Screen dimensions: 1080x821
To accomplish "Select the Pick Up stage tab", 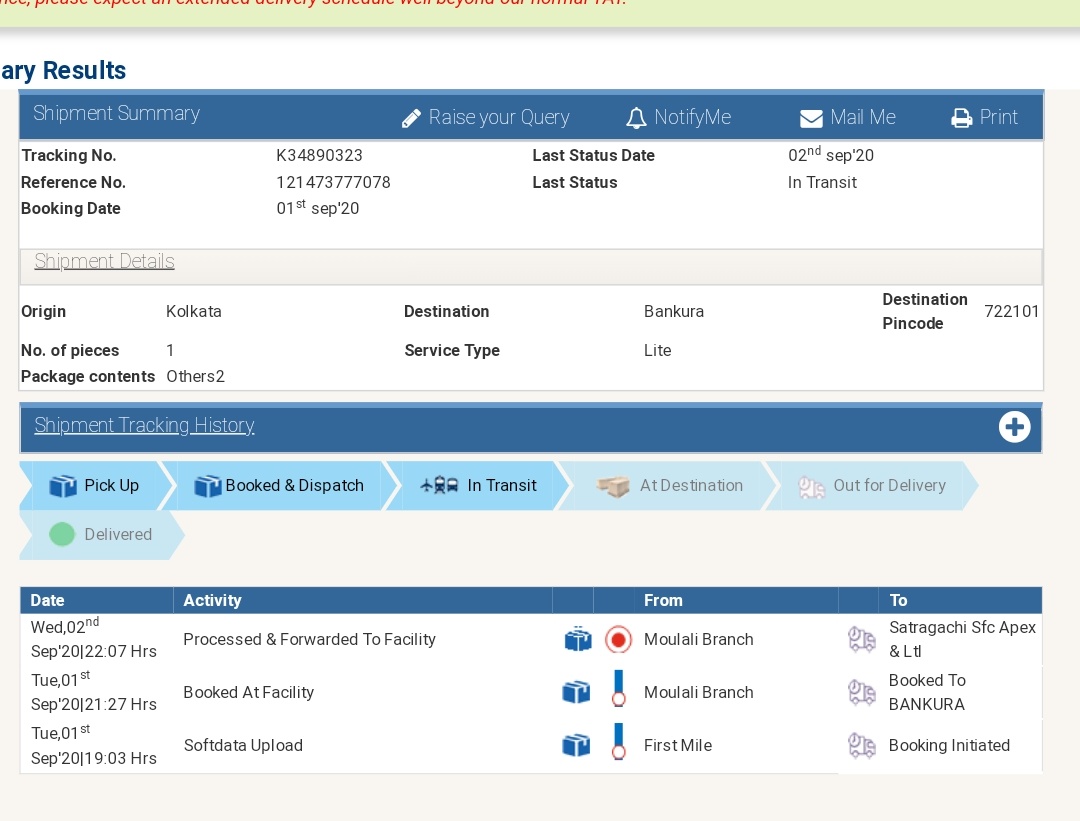I will point(96,486).
